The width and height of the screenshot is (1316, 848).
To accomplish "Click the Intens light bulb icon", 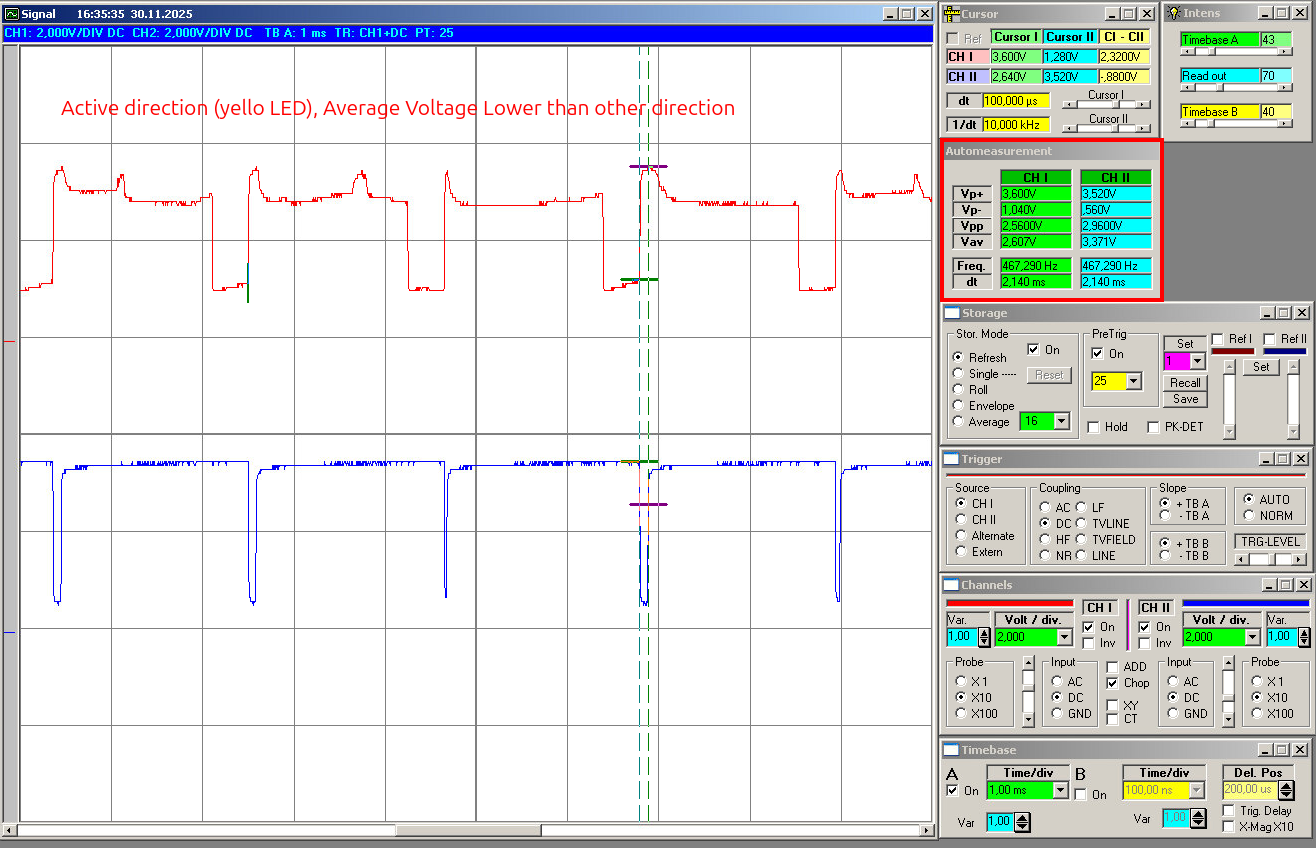I will coord(1173,14).
